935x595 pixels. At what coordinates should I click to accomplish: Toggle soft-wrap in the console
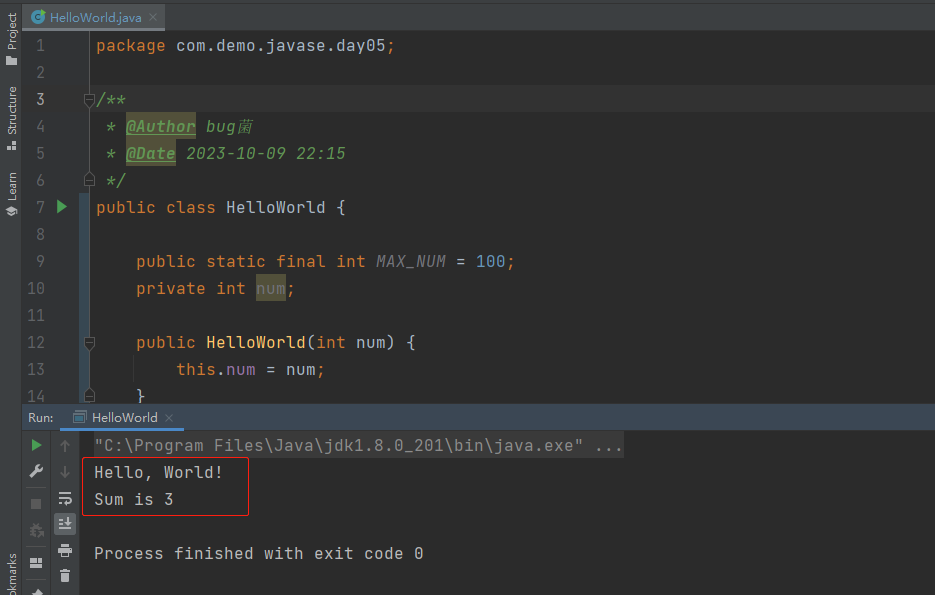tap(65, 498)
